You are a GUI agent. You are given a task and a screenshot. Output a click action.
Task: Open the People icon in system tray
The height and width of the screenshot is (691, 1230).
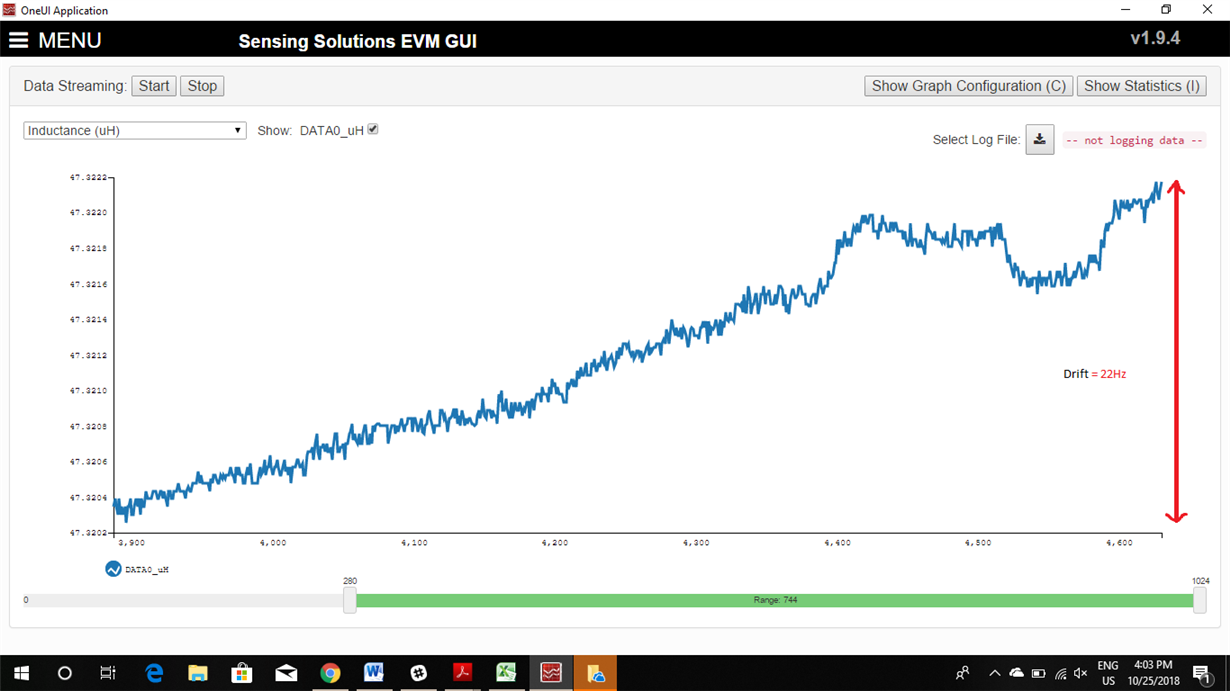click(x=962, y=673)
